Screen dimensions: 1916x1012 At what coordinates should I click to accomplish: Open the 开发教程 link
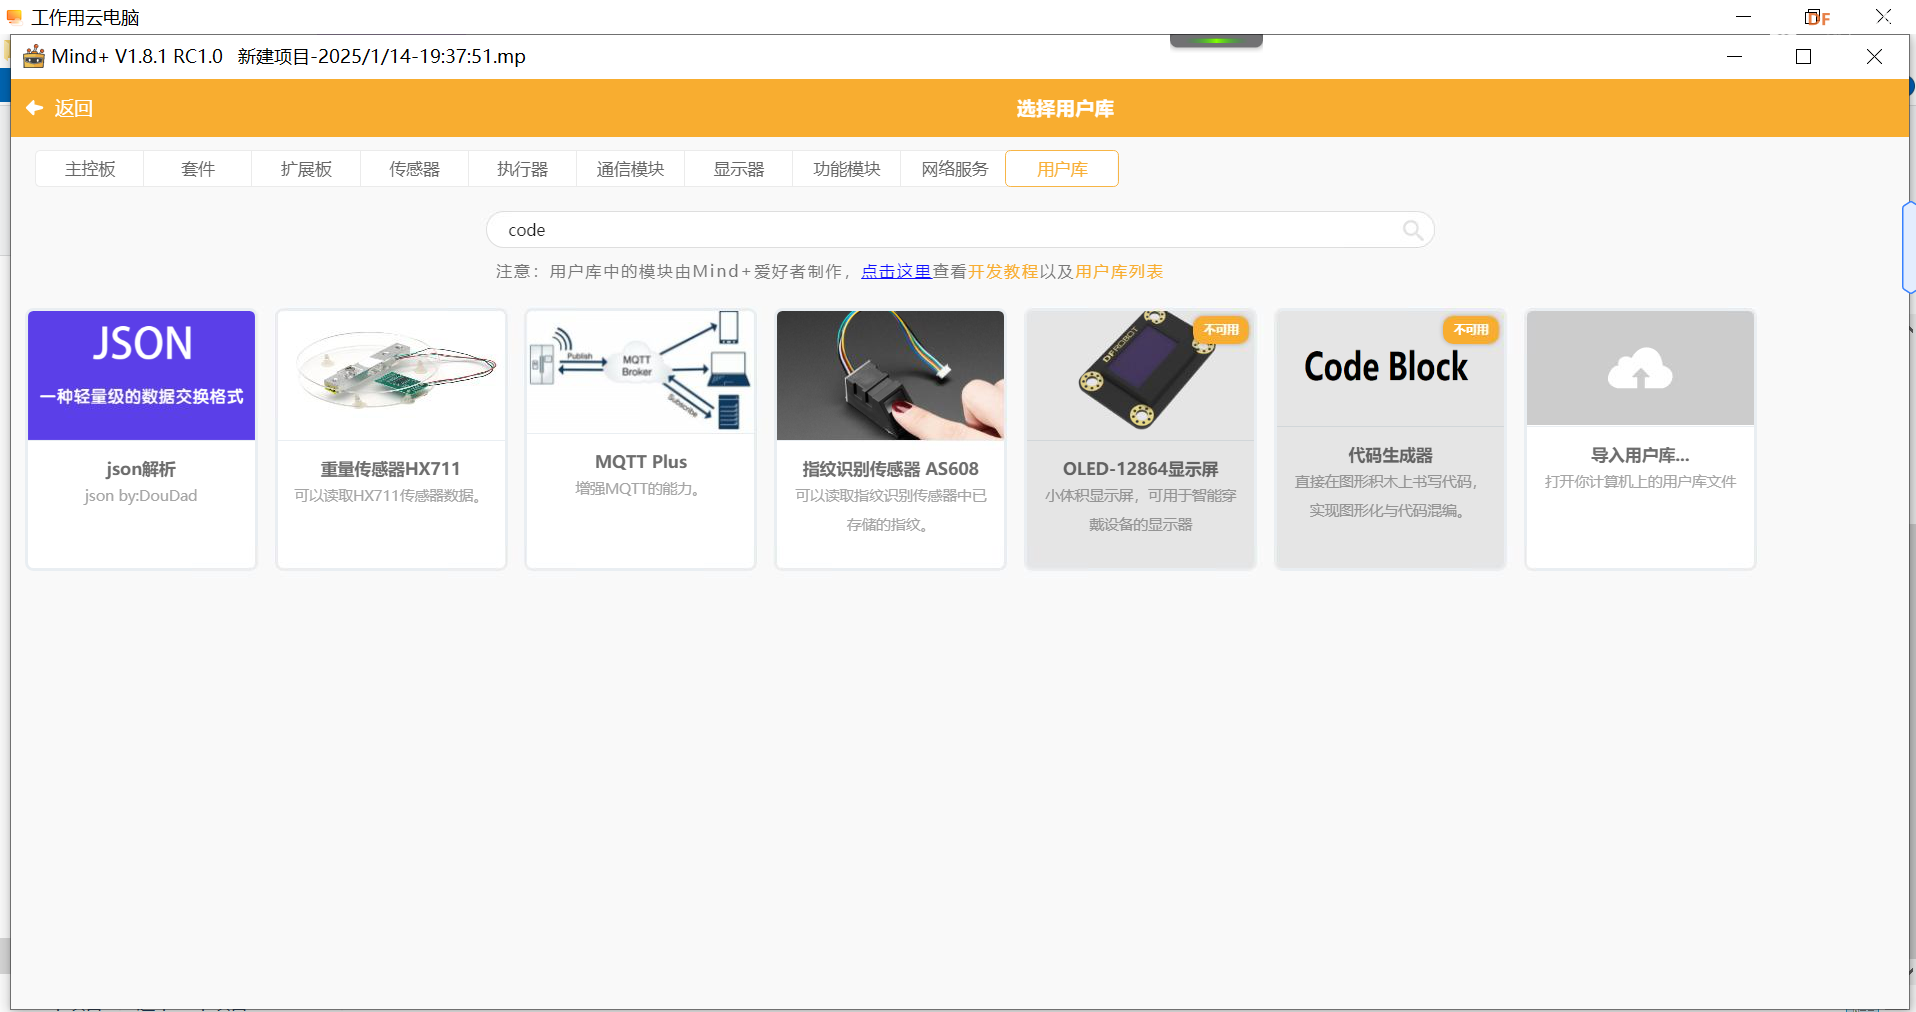[x=1003, y=272]
